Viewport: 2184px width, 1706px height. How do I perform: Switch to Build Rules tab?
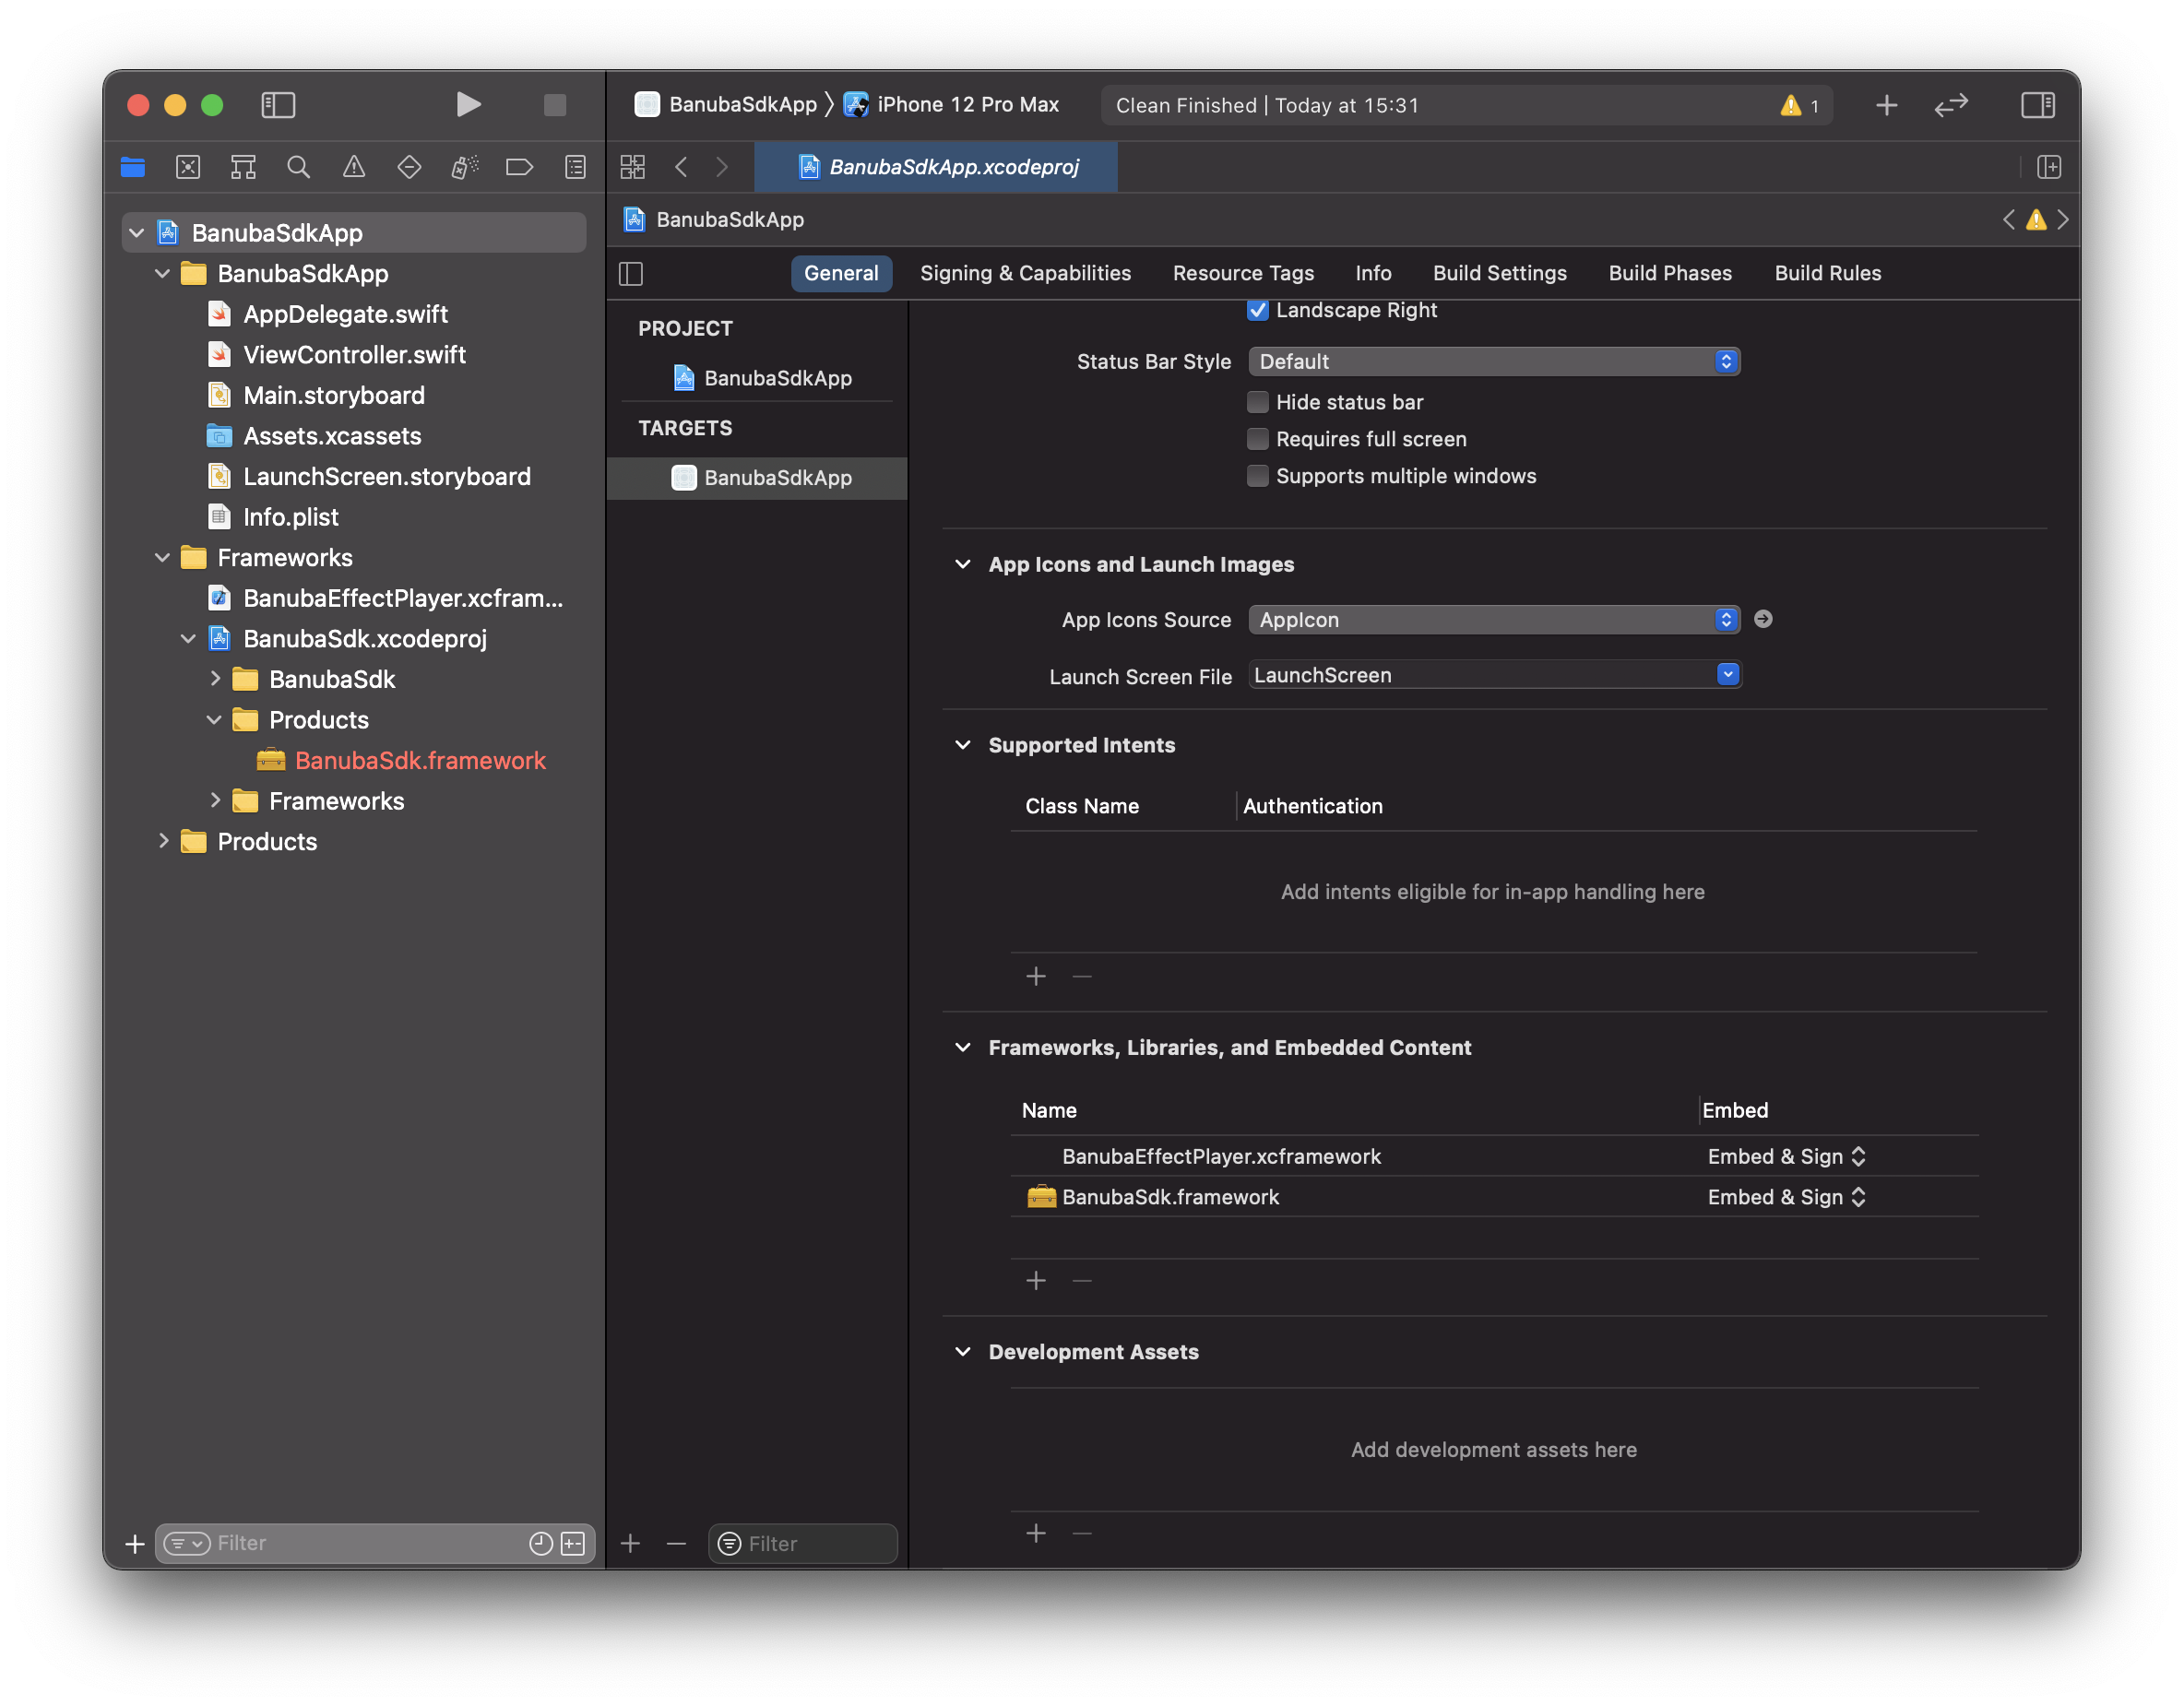click(x=1827, y=273)
